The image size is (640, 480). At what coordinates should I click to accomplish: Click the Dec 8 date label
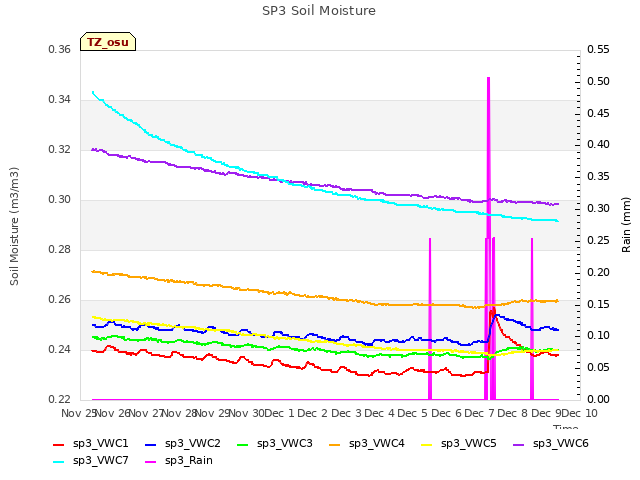(x=513, y=414)
